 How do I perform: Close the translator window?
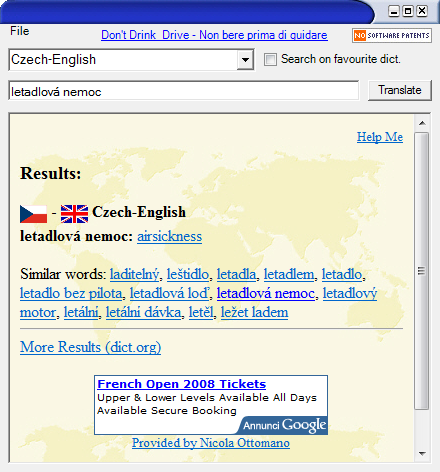click(422, 11)
